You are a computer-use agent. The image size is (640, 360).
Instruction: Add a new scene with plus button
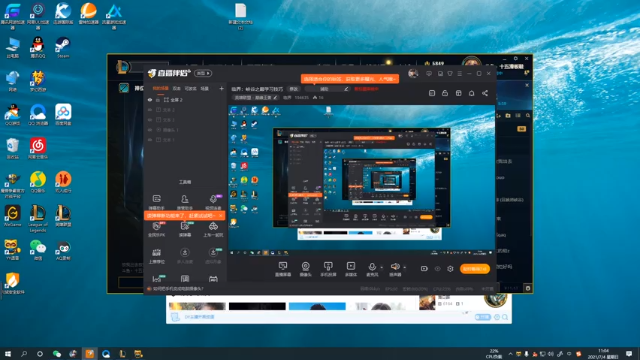click(x=221, y=88)
